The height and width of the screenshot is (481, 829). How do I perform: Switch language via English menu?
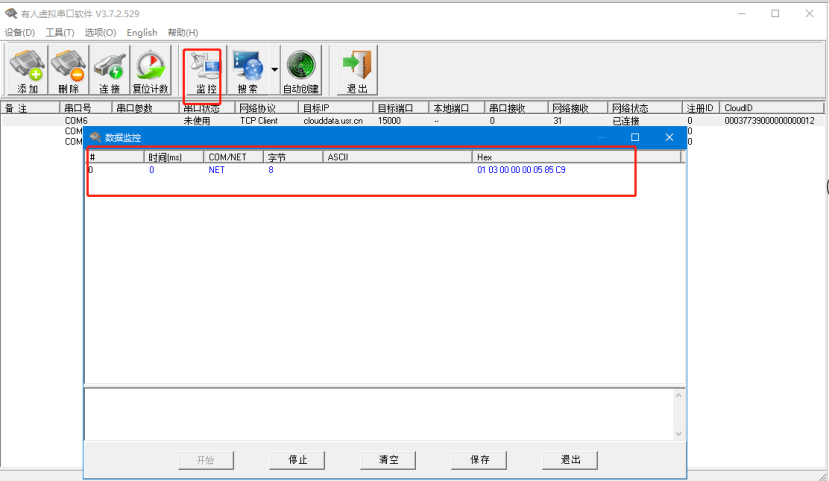(142, 32)
